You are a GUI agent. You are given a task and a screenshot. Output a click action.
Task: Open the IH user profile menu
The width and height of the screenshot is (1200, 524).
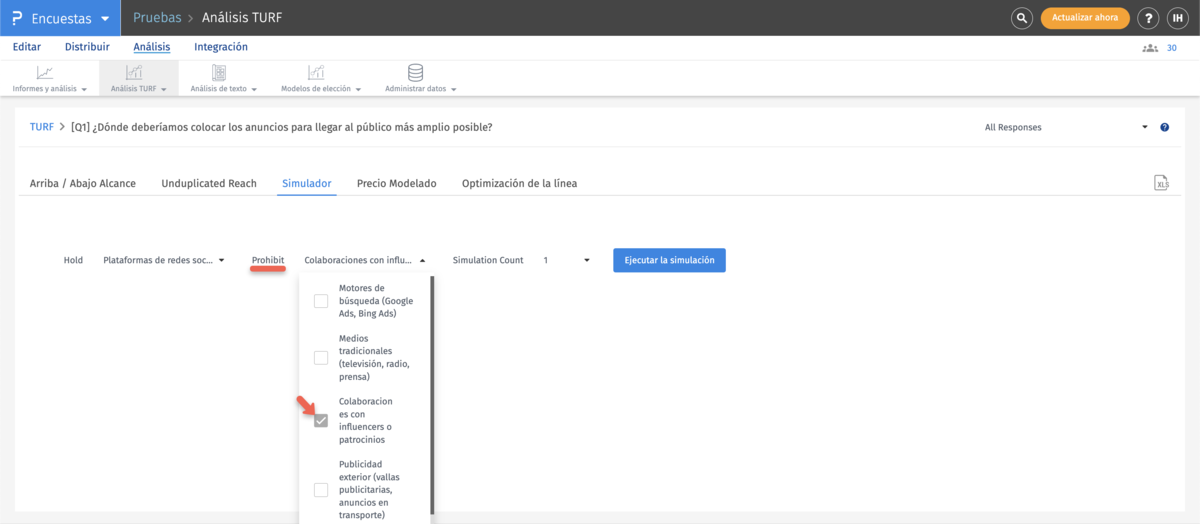click(x=1180, y=18)
